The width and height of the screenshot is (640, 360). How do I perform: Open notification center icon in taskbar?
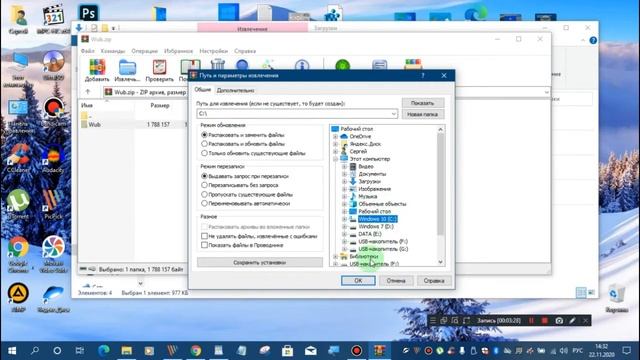pos(627,351)
